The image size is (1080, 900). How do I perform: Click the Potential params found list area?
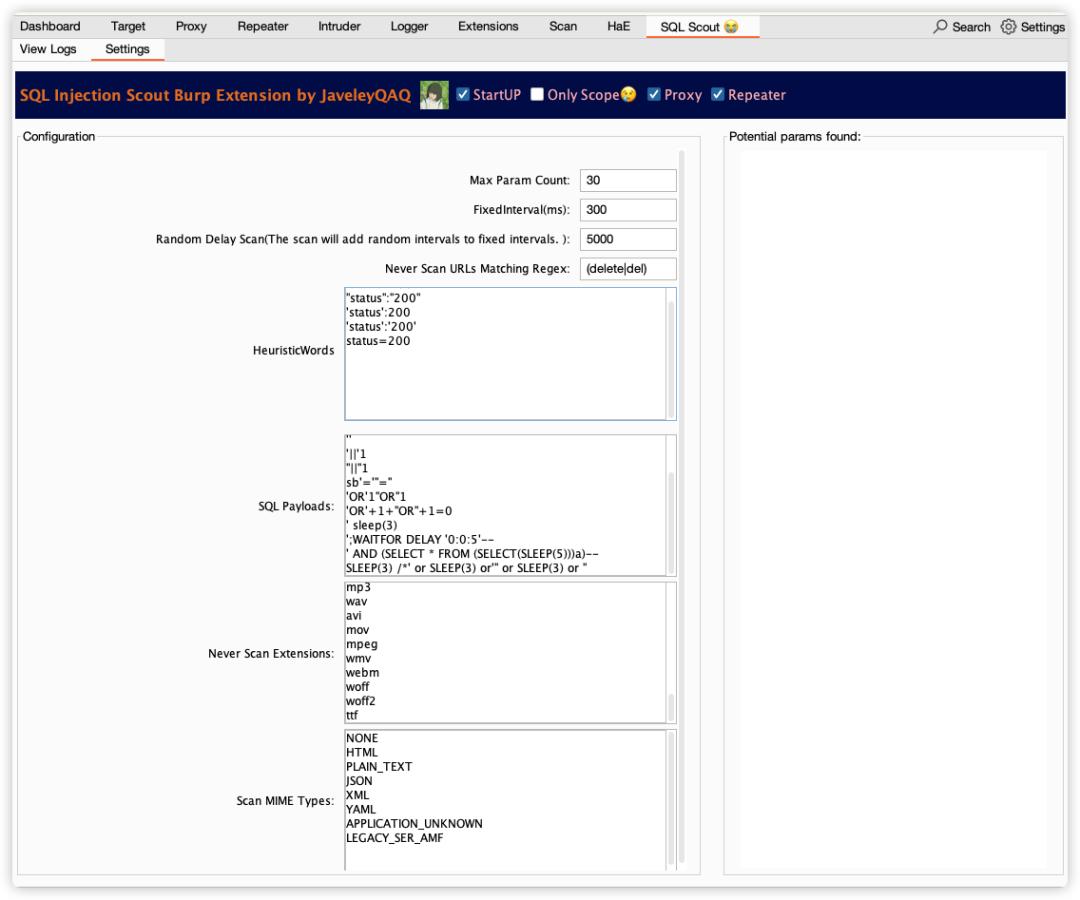point(893,509)
